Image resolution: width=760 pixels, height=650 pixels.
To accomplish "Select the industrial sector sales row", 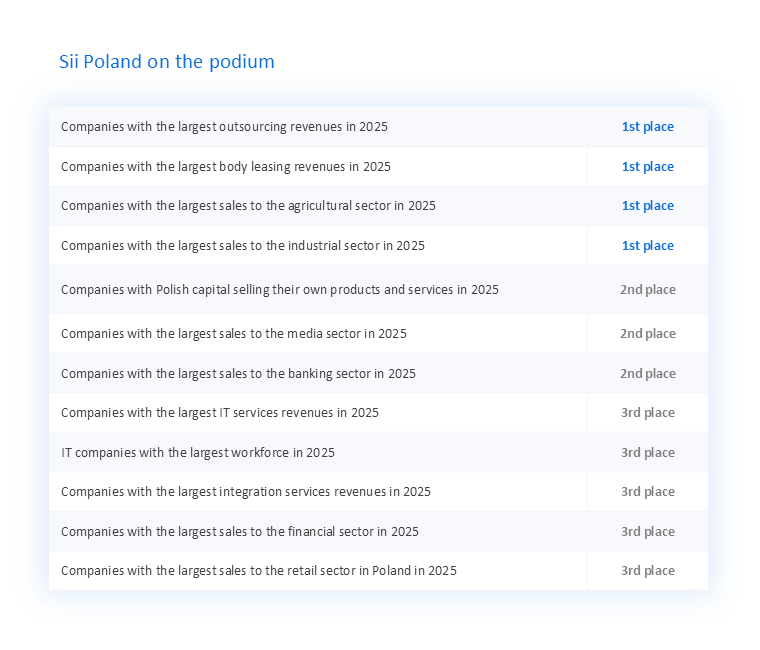I will (x=378, y=245).
